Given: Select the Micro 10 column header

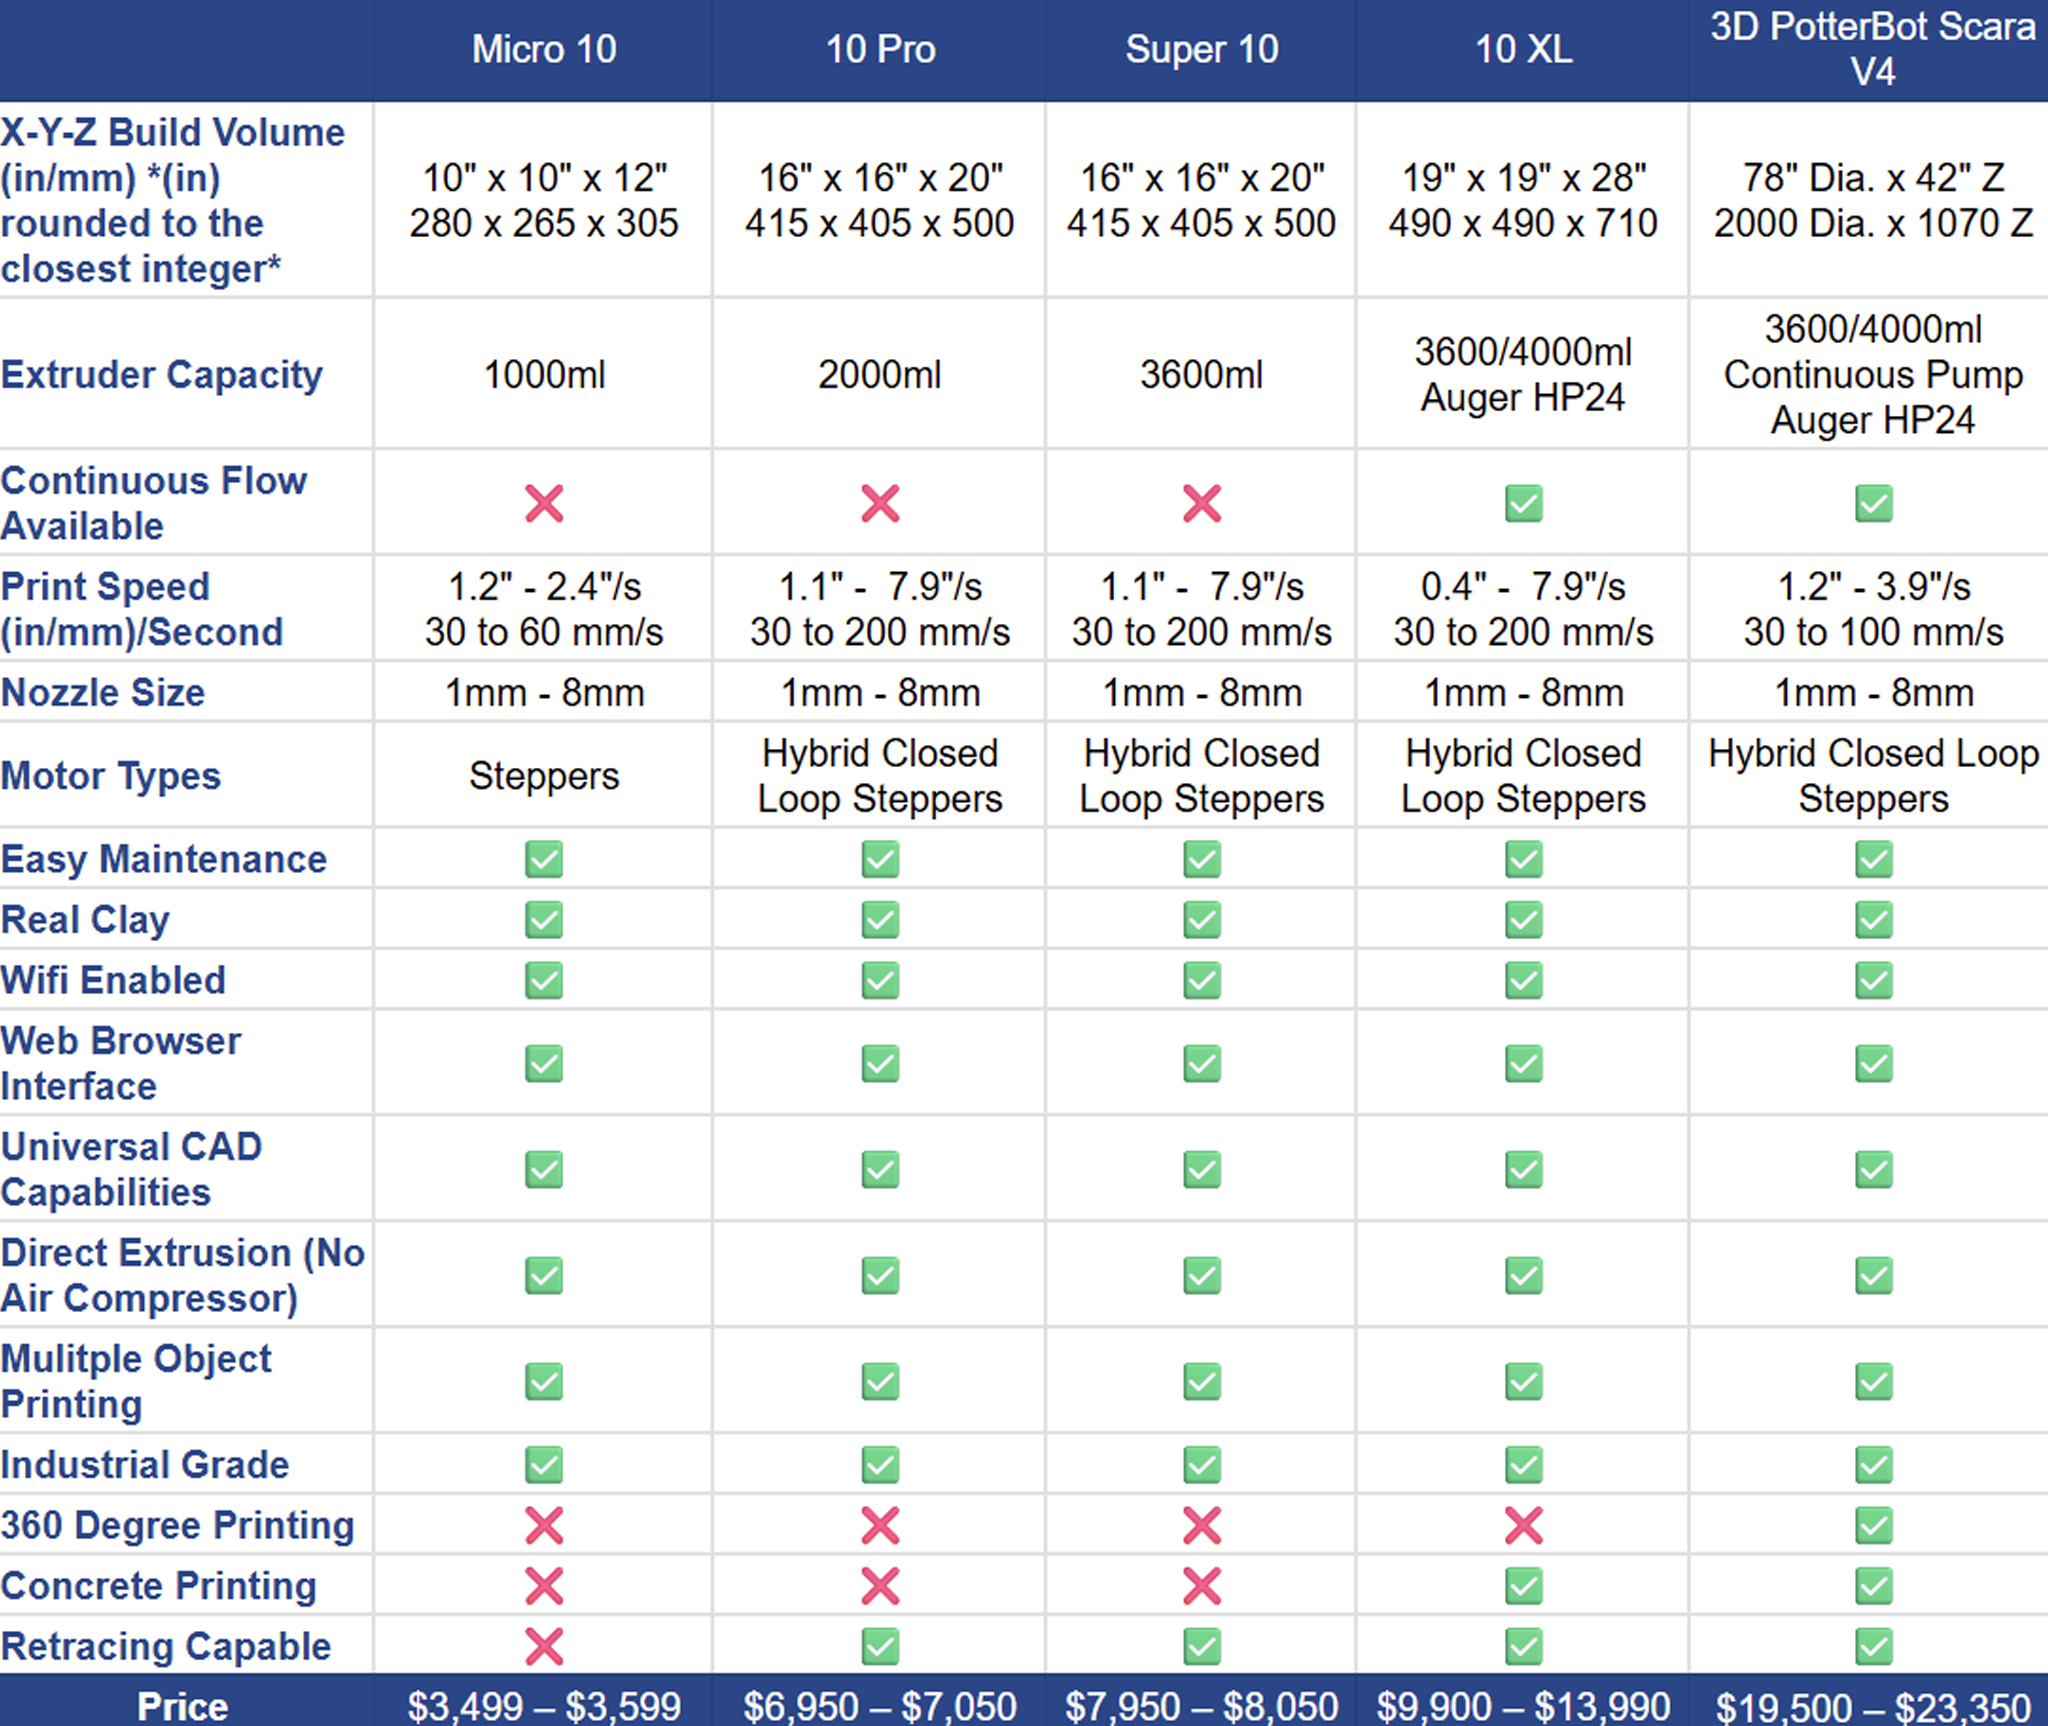Looking at the screenshot, I should [544, 49].
